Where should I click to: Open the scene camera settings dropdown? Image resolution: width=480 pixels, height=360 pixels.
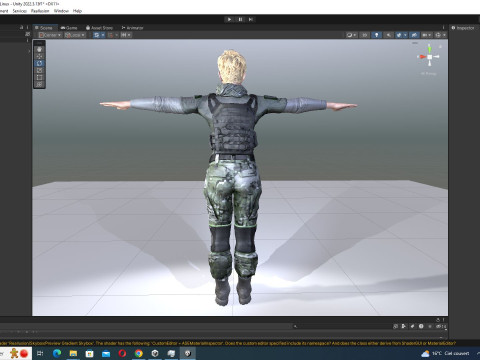click(x=427, y=35)
